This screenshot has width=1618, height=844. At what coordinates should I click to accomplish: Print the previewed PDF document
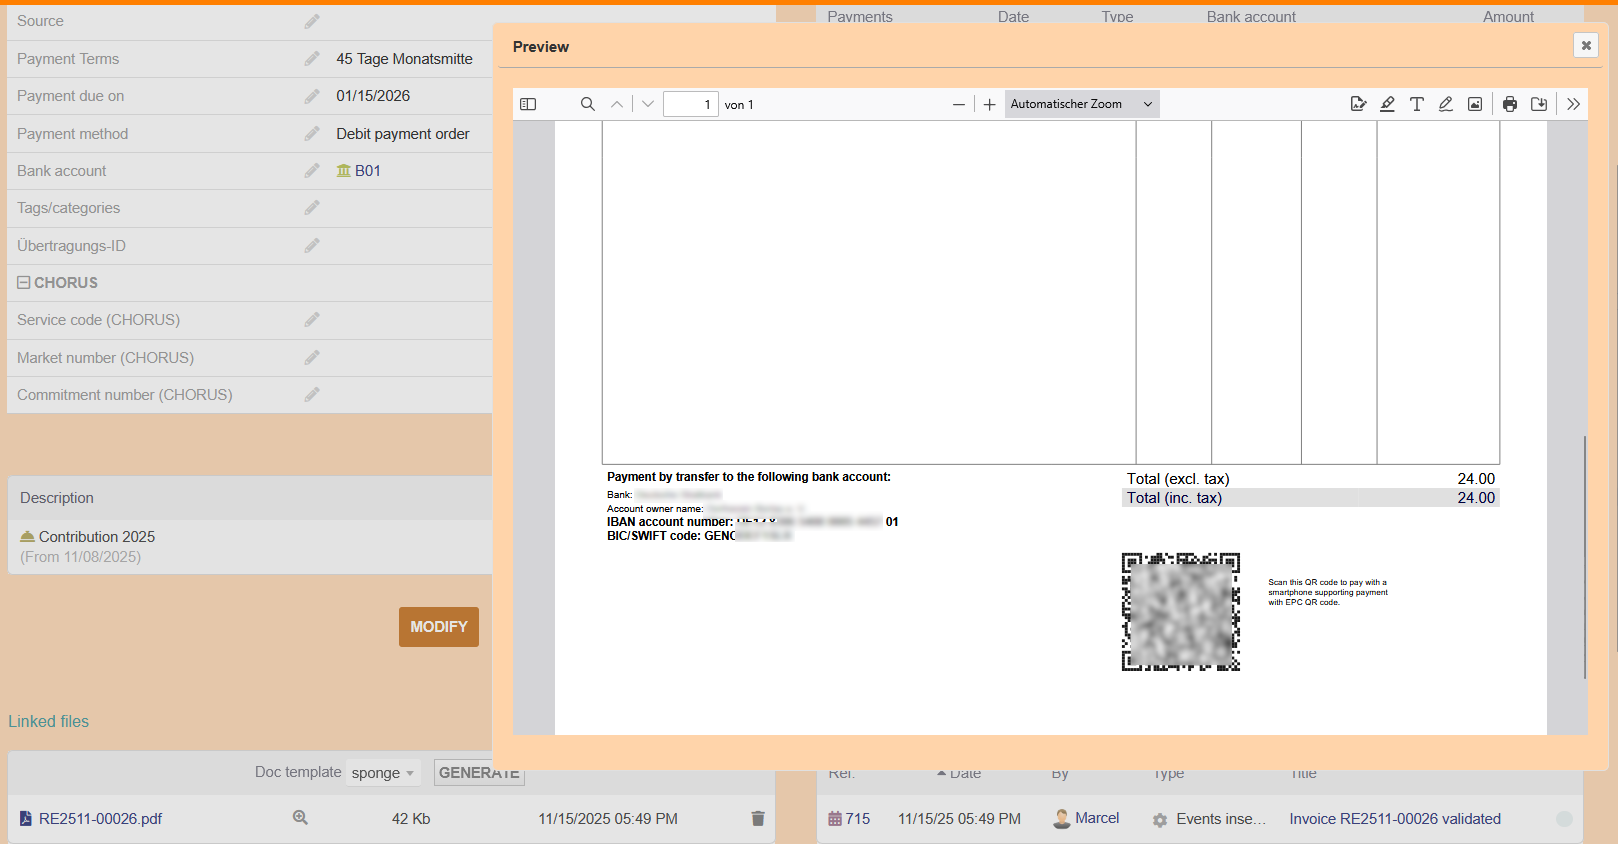(1510, 104)
